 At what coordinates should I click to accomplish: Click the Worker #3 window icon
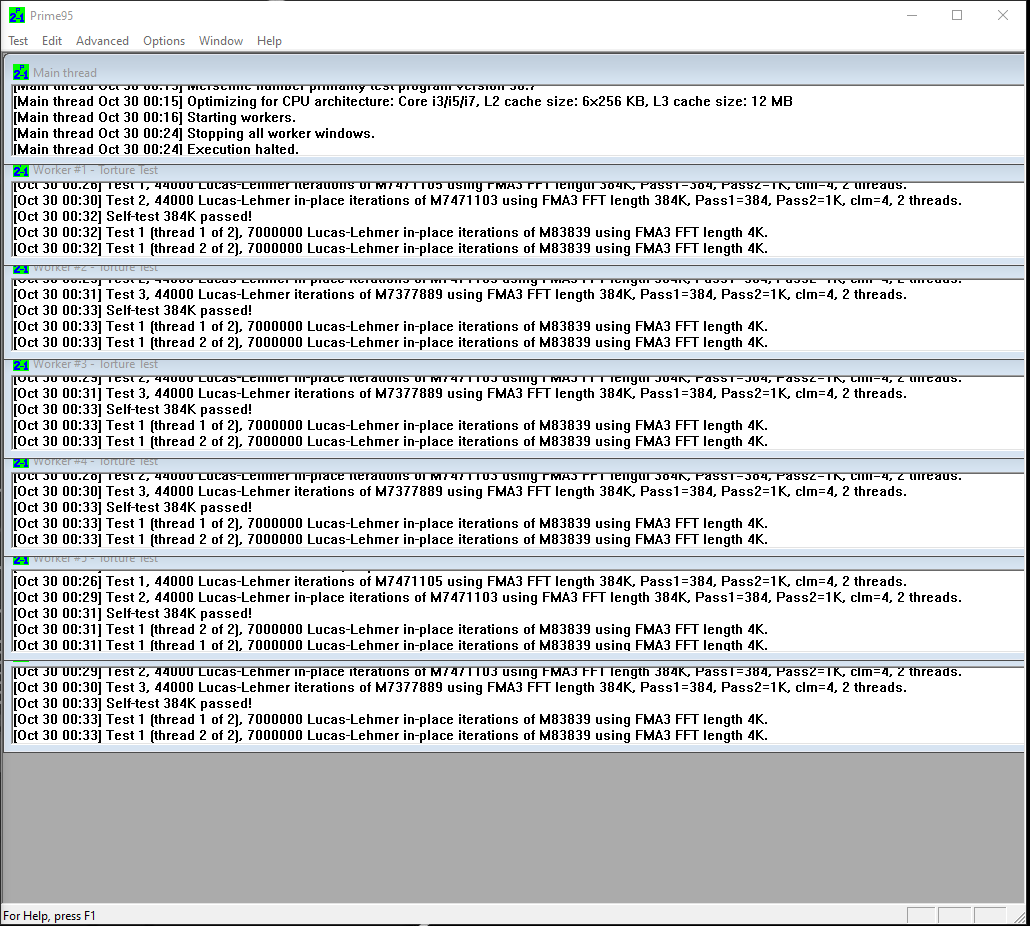pos(20,365)
